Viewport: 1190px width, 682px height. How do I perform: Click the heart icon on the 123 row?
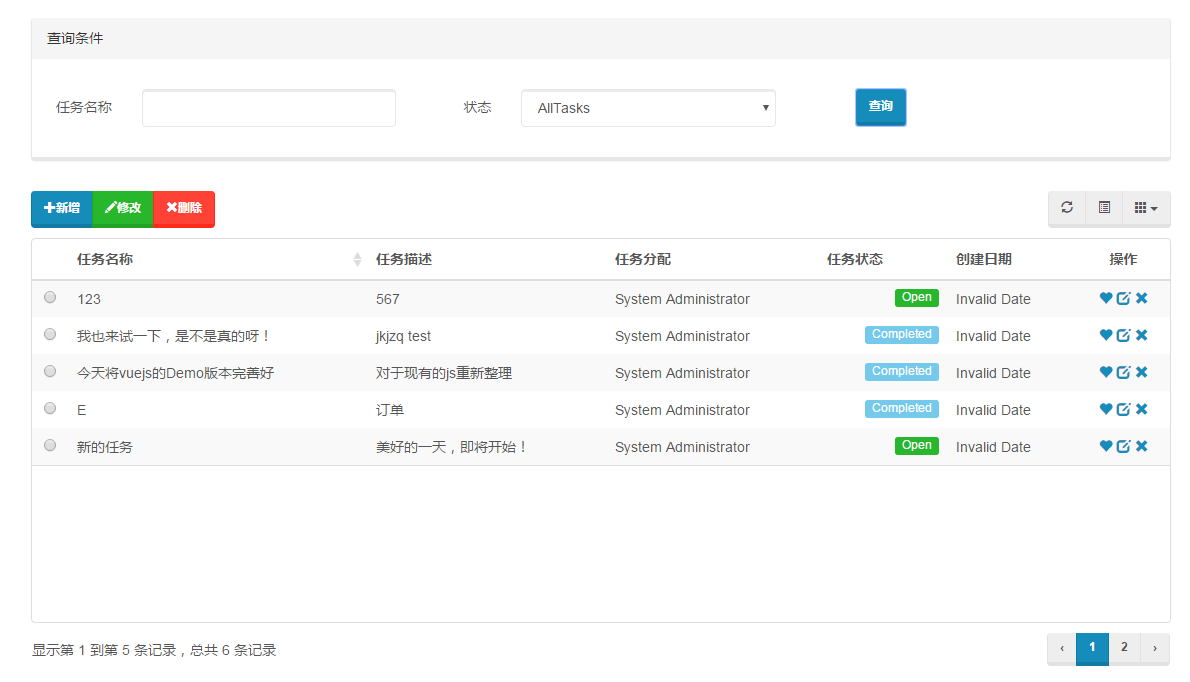[1105, 297]
